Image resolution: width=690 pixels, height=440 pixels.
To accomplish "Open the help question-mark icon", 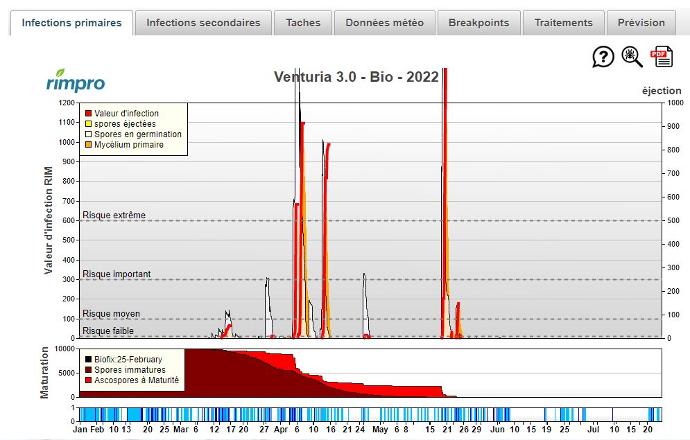I will pyautogui.click(x=603, y=57).
